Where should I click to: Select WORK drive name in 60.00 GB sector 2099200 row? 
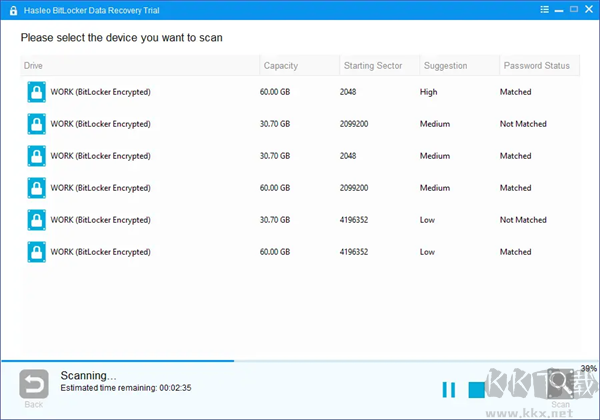click(101, 188)
